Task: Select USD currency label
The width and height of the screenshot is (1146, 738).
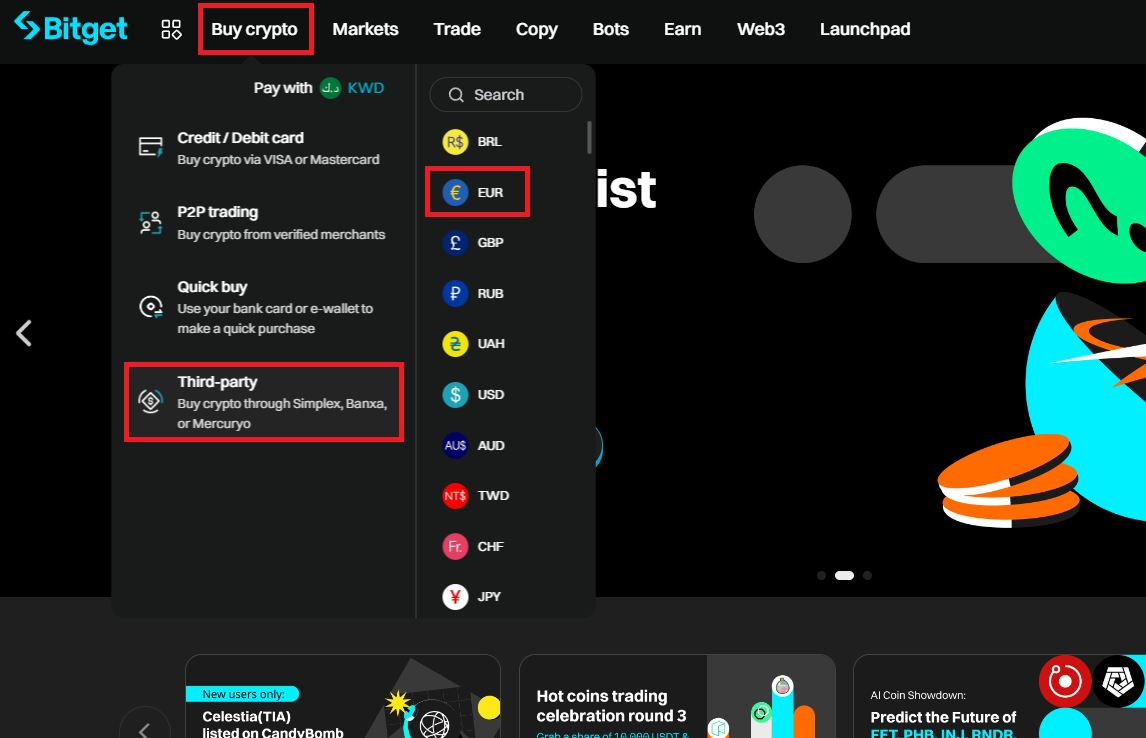Action: 491,395
